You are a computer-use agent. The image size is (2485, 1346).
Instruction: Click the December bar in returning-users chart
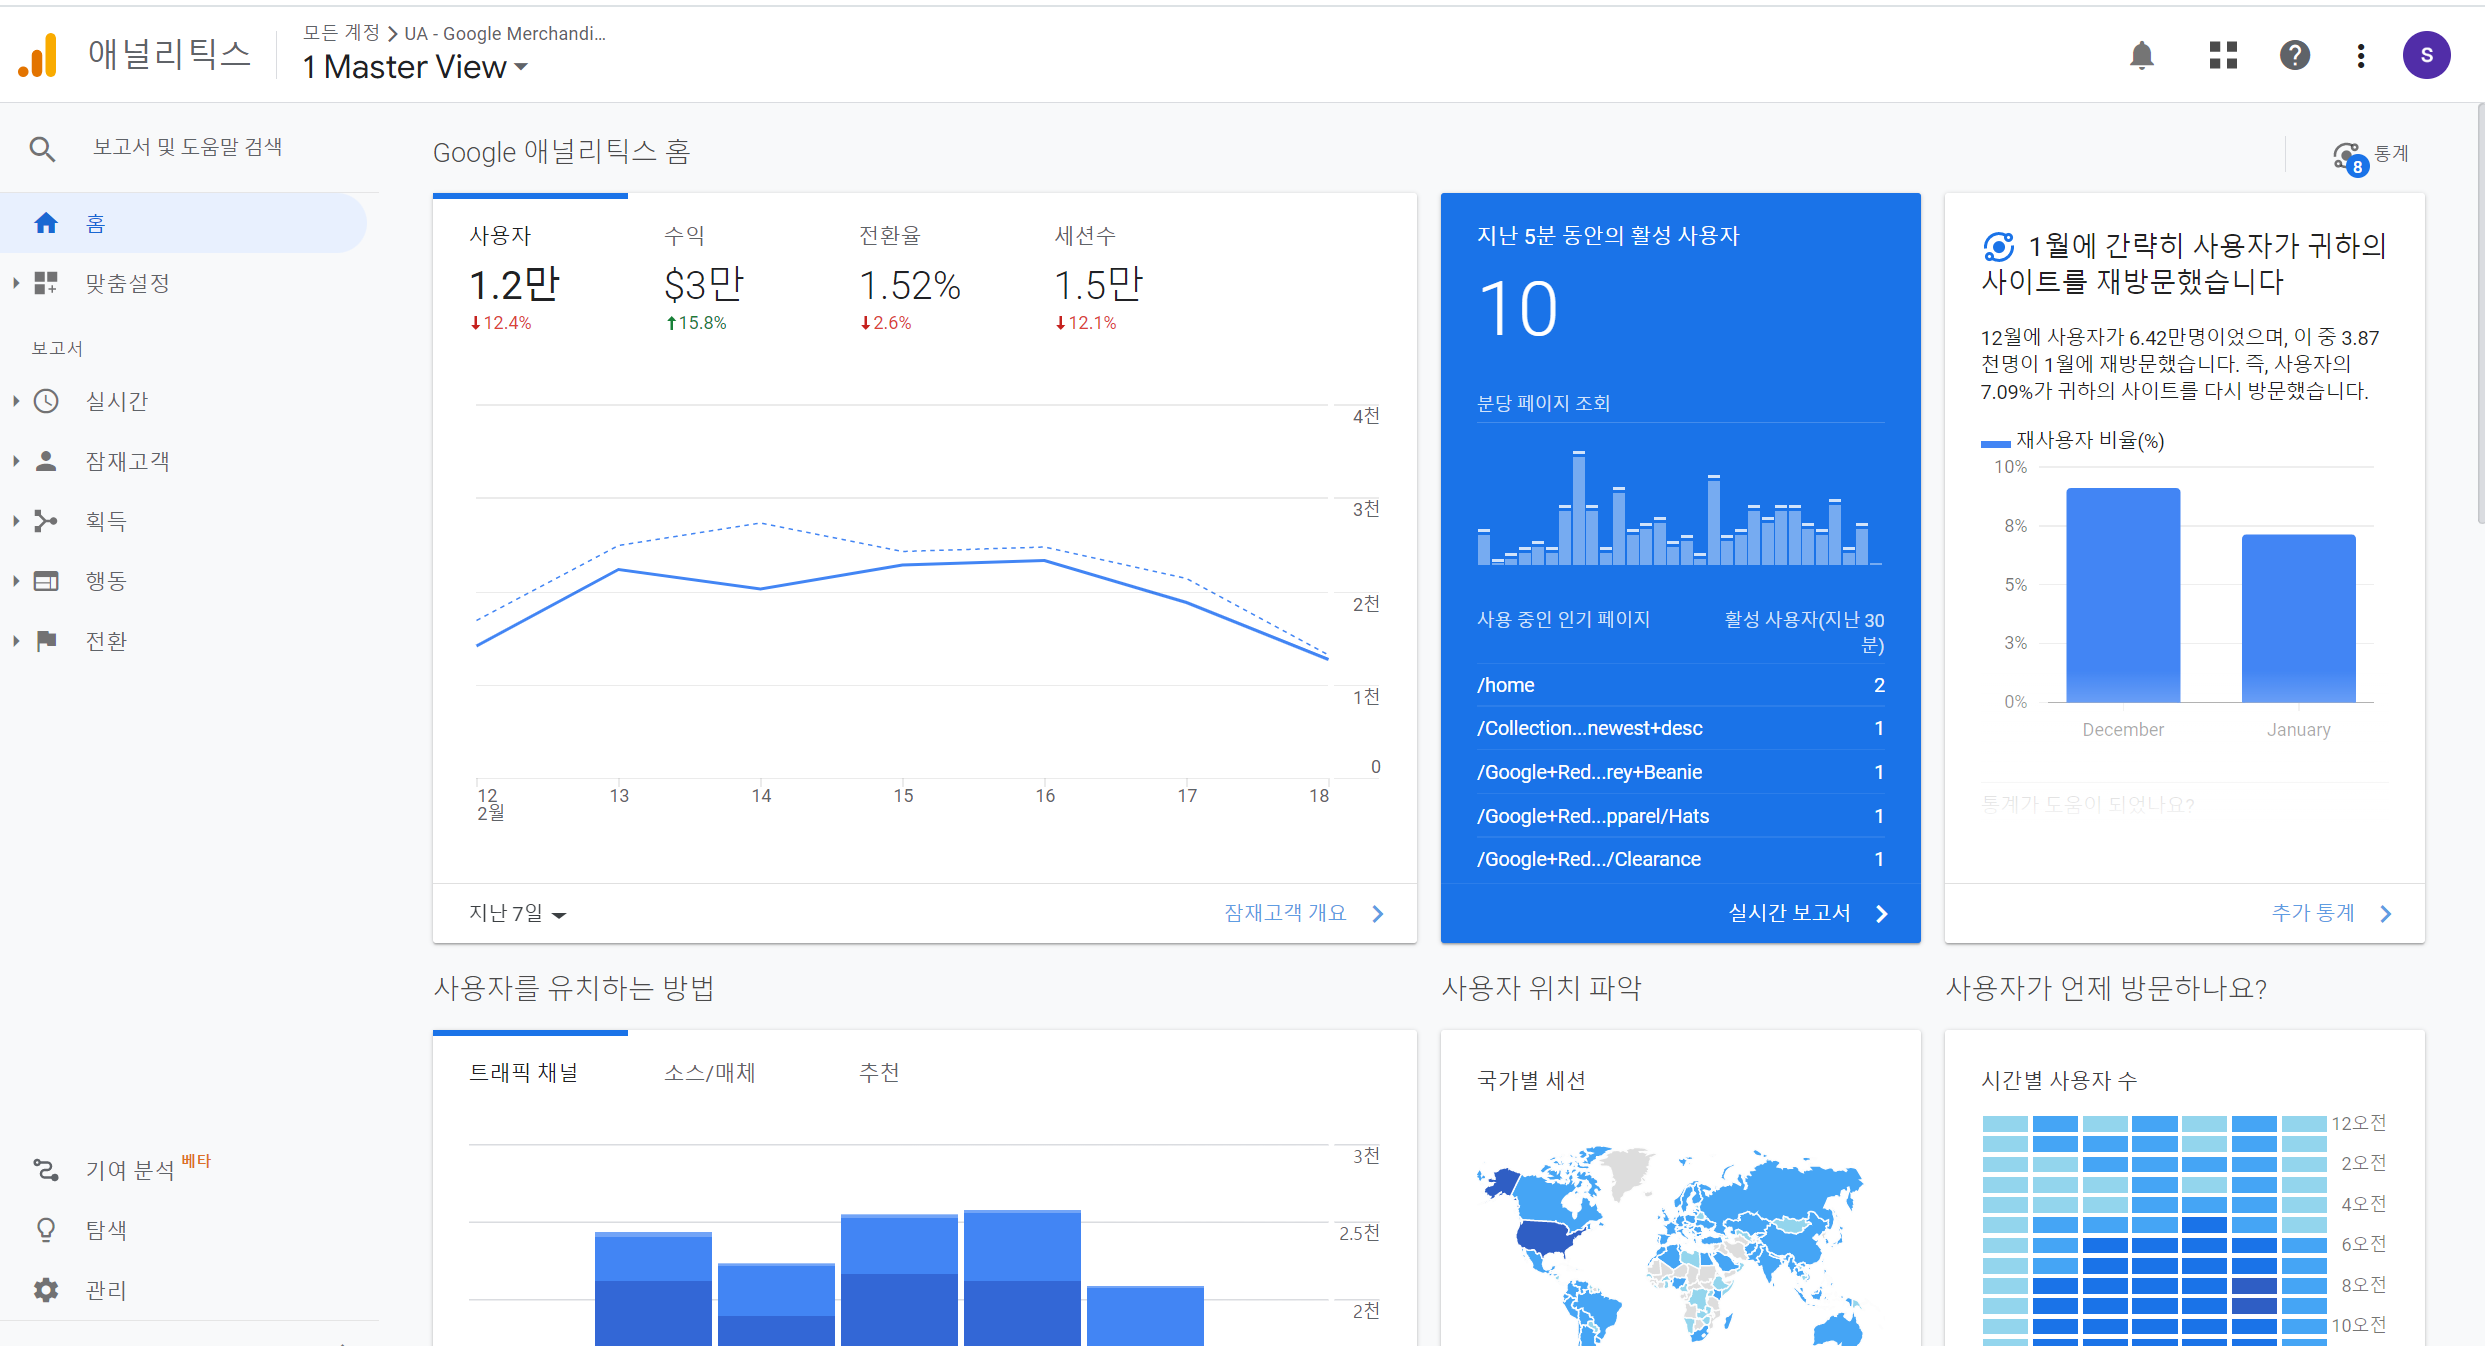[2122, 595]
